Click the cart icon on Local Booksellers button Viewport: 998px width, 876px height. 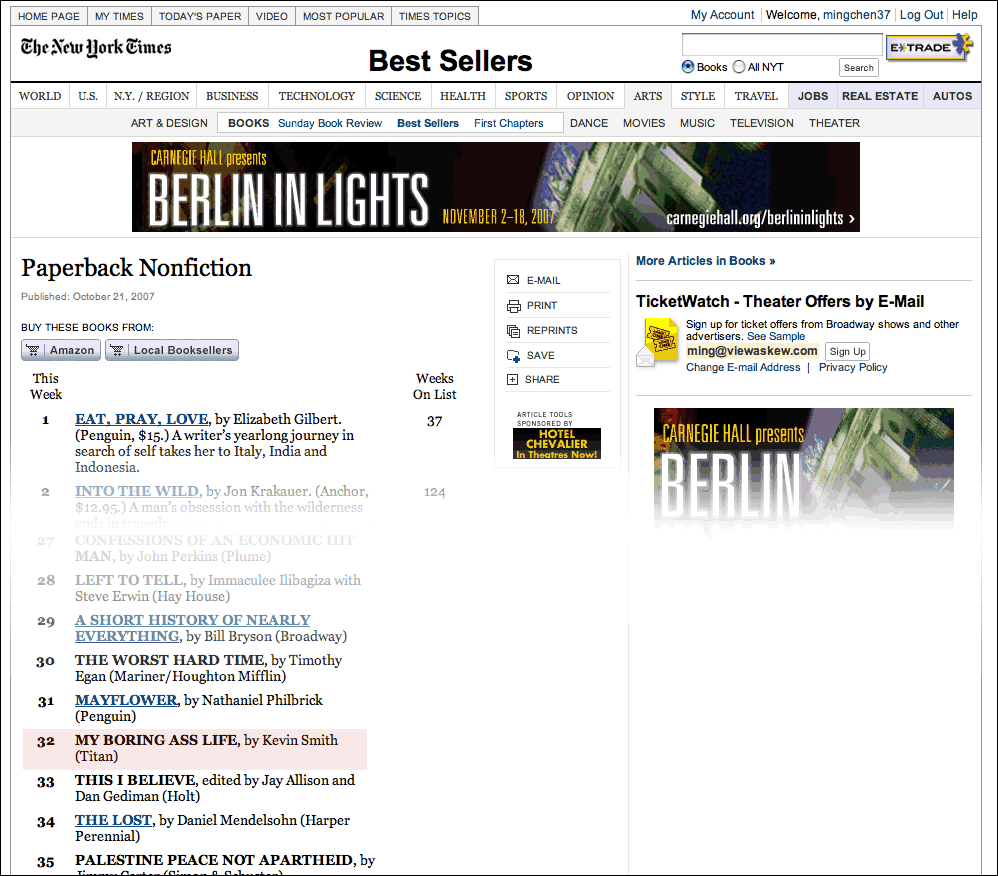[116, 350]
